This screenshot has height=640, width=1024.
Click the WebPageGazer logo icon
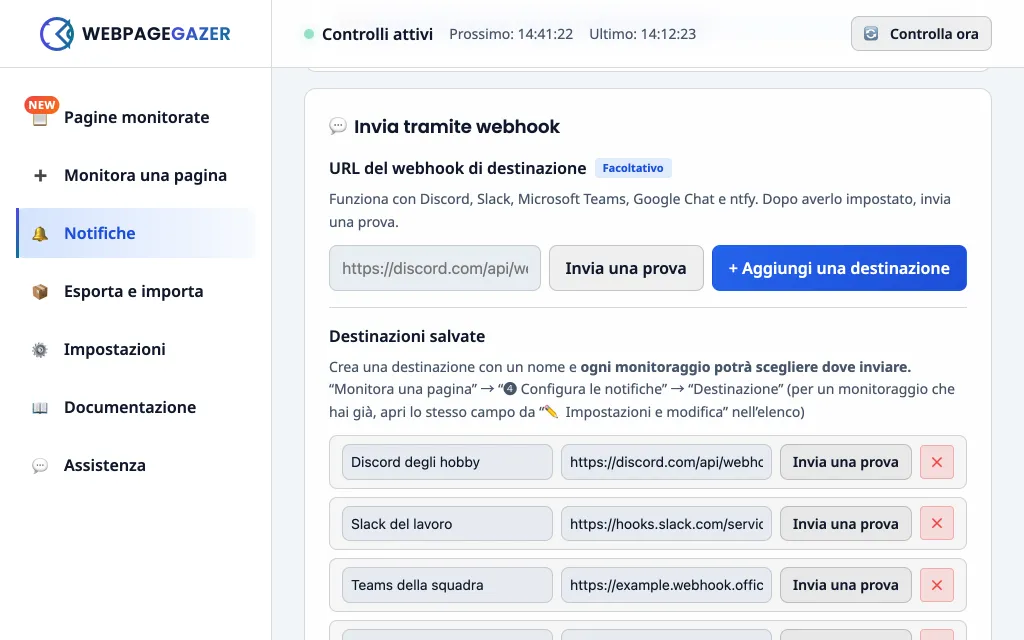coord(57,34)
